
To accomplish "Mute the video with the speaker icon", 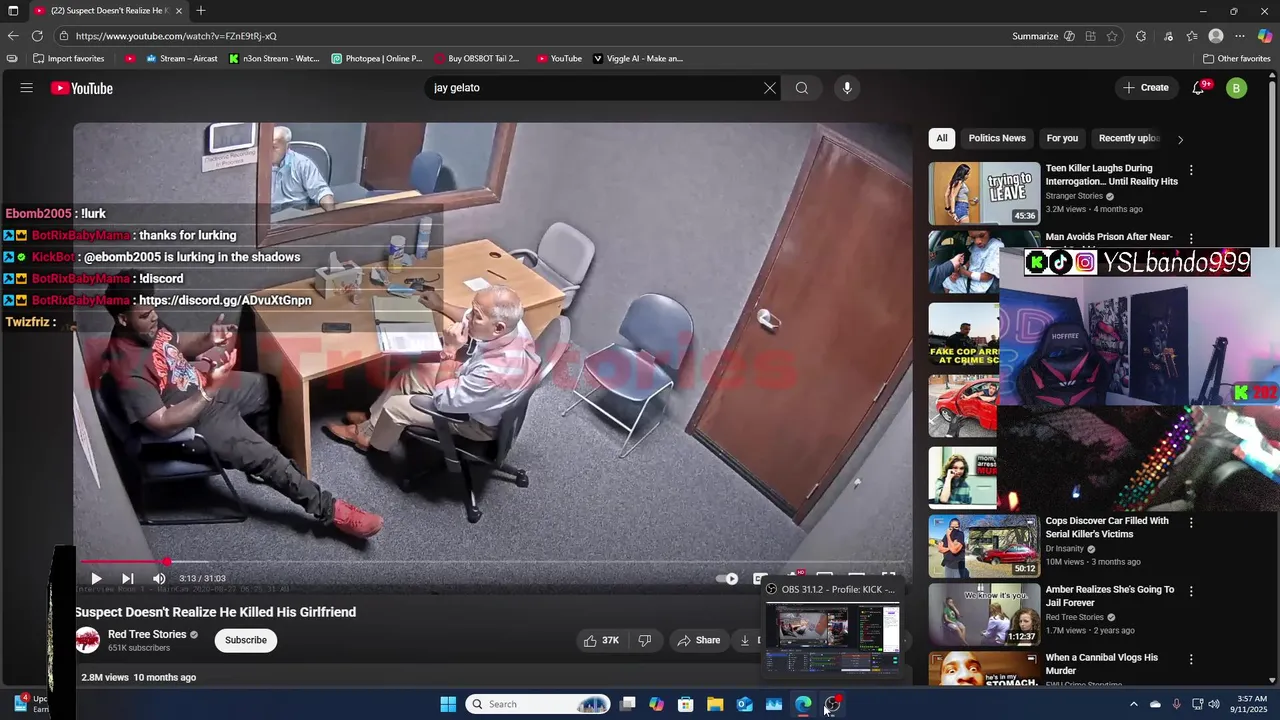I will [x=159, y=578].
